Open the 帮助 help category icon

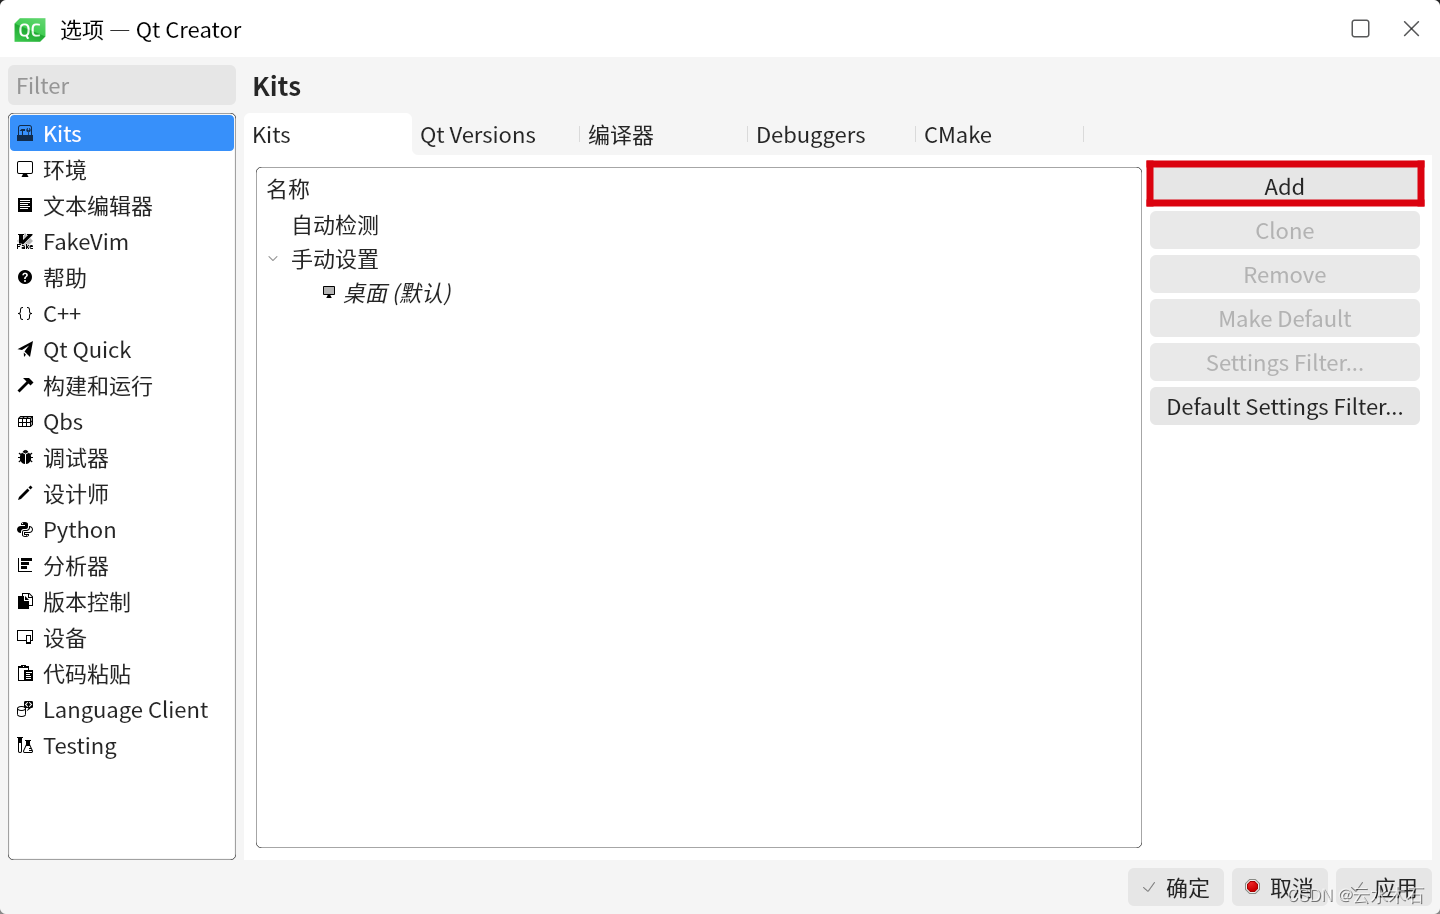tap(26, 277)
